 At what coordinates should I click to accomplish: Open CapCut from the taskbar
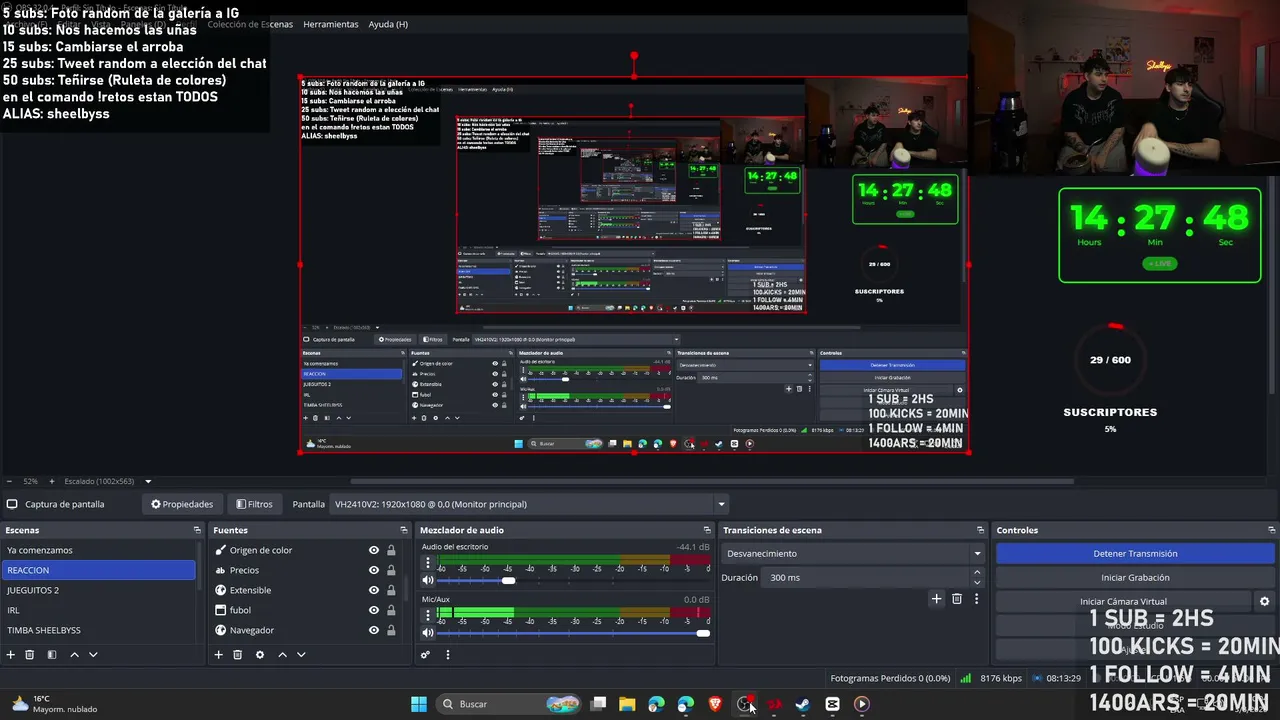pyautogui.click(x=832, y=704)
